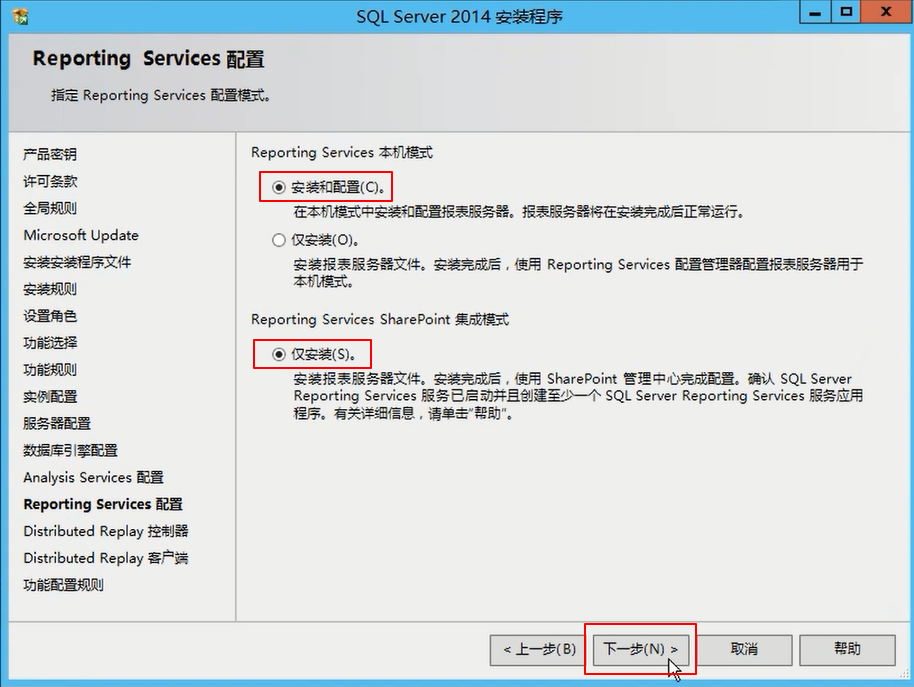Click the Distributed Replay 客户端 step
The height and width of the screenshot is (687, 914).
coord(106,558)
